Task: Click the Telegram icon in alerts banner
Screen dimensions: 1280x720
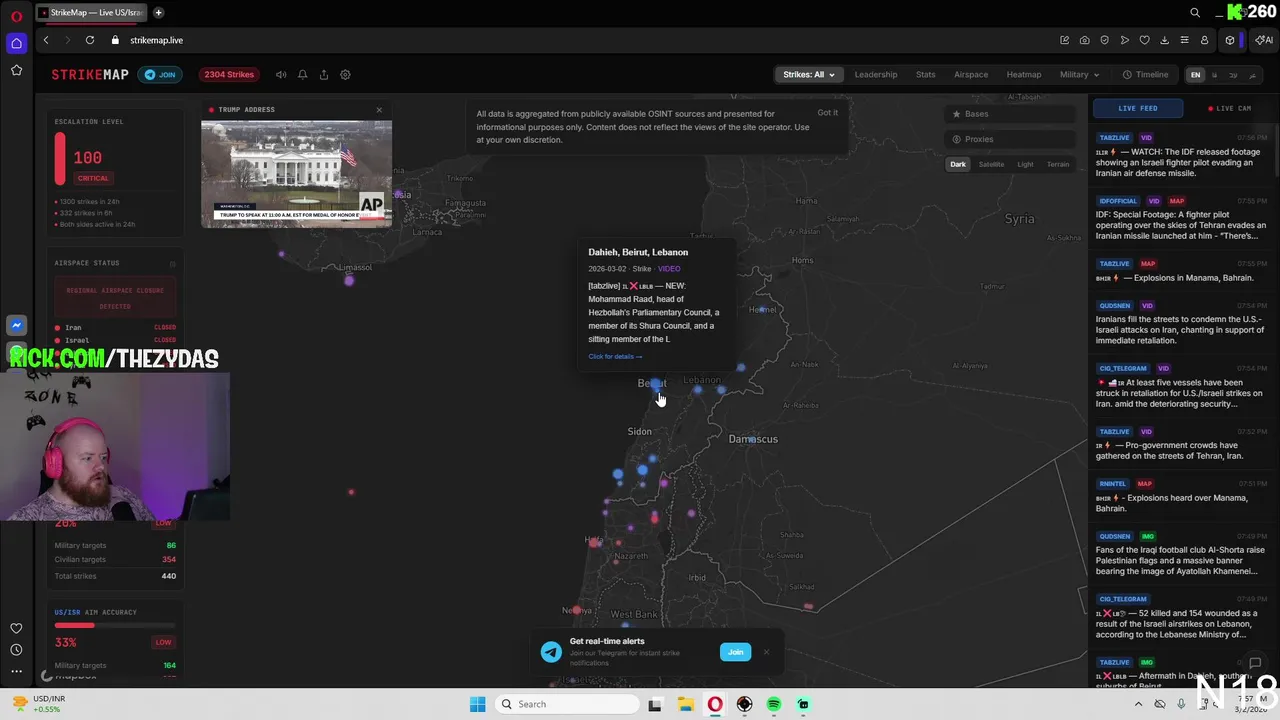Action: point(551,652)
